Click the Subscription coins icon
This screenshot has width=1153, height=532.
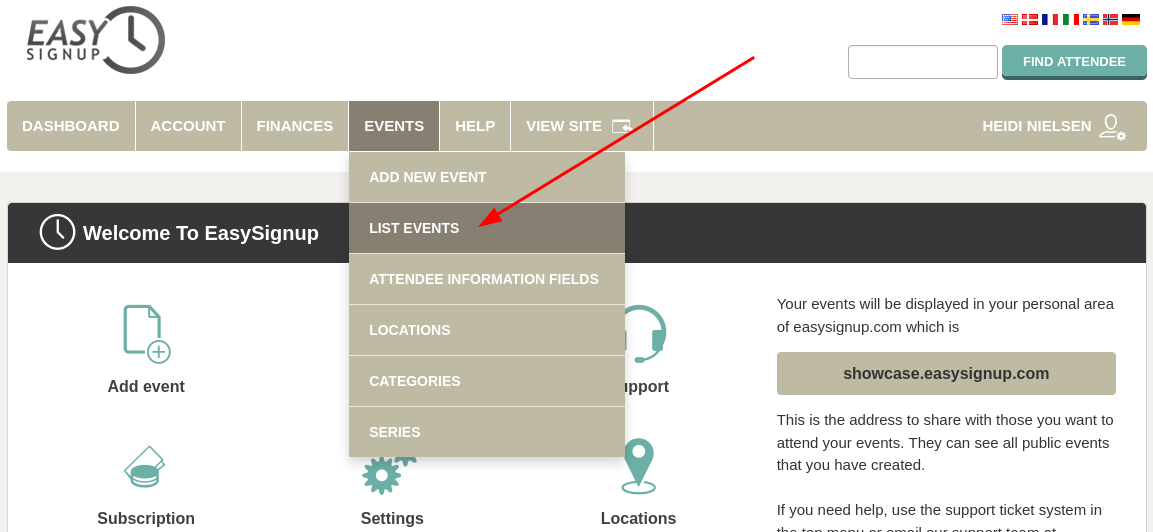(x=144, y=467)
